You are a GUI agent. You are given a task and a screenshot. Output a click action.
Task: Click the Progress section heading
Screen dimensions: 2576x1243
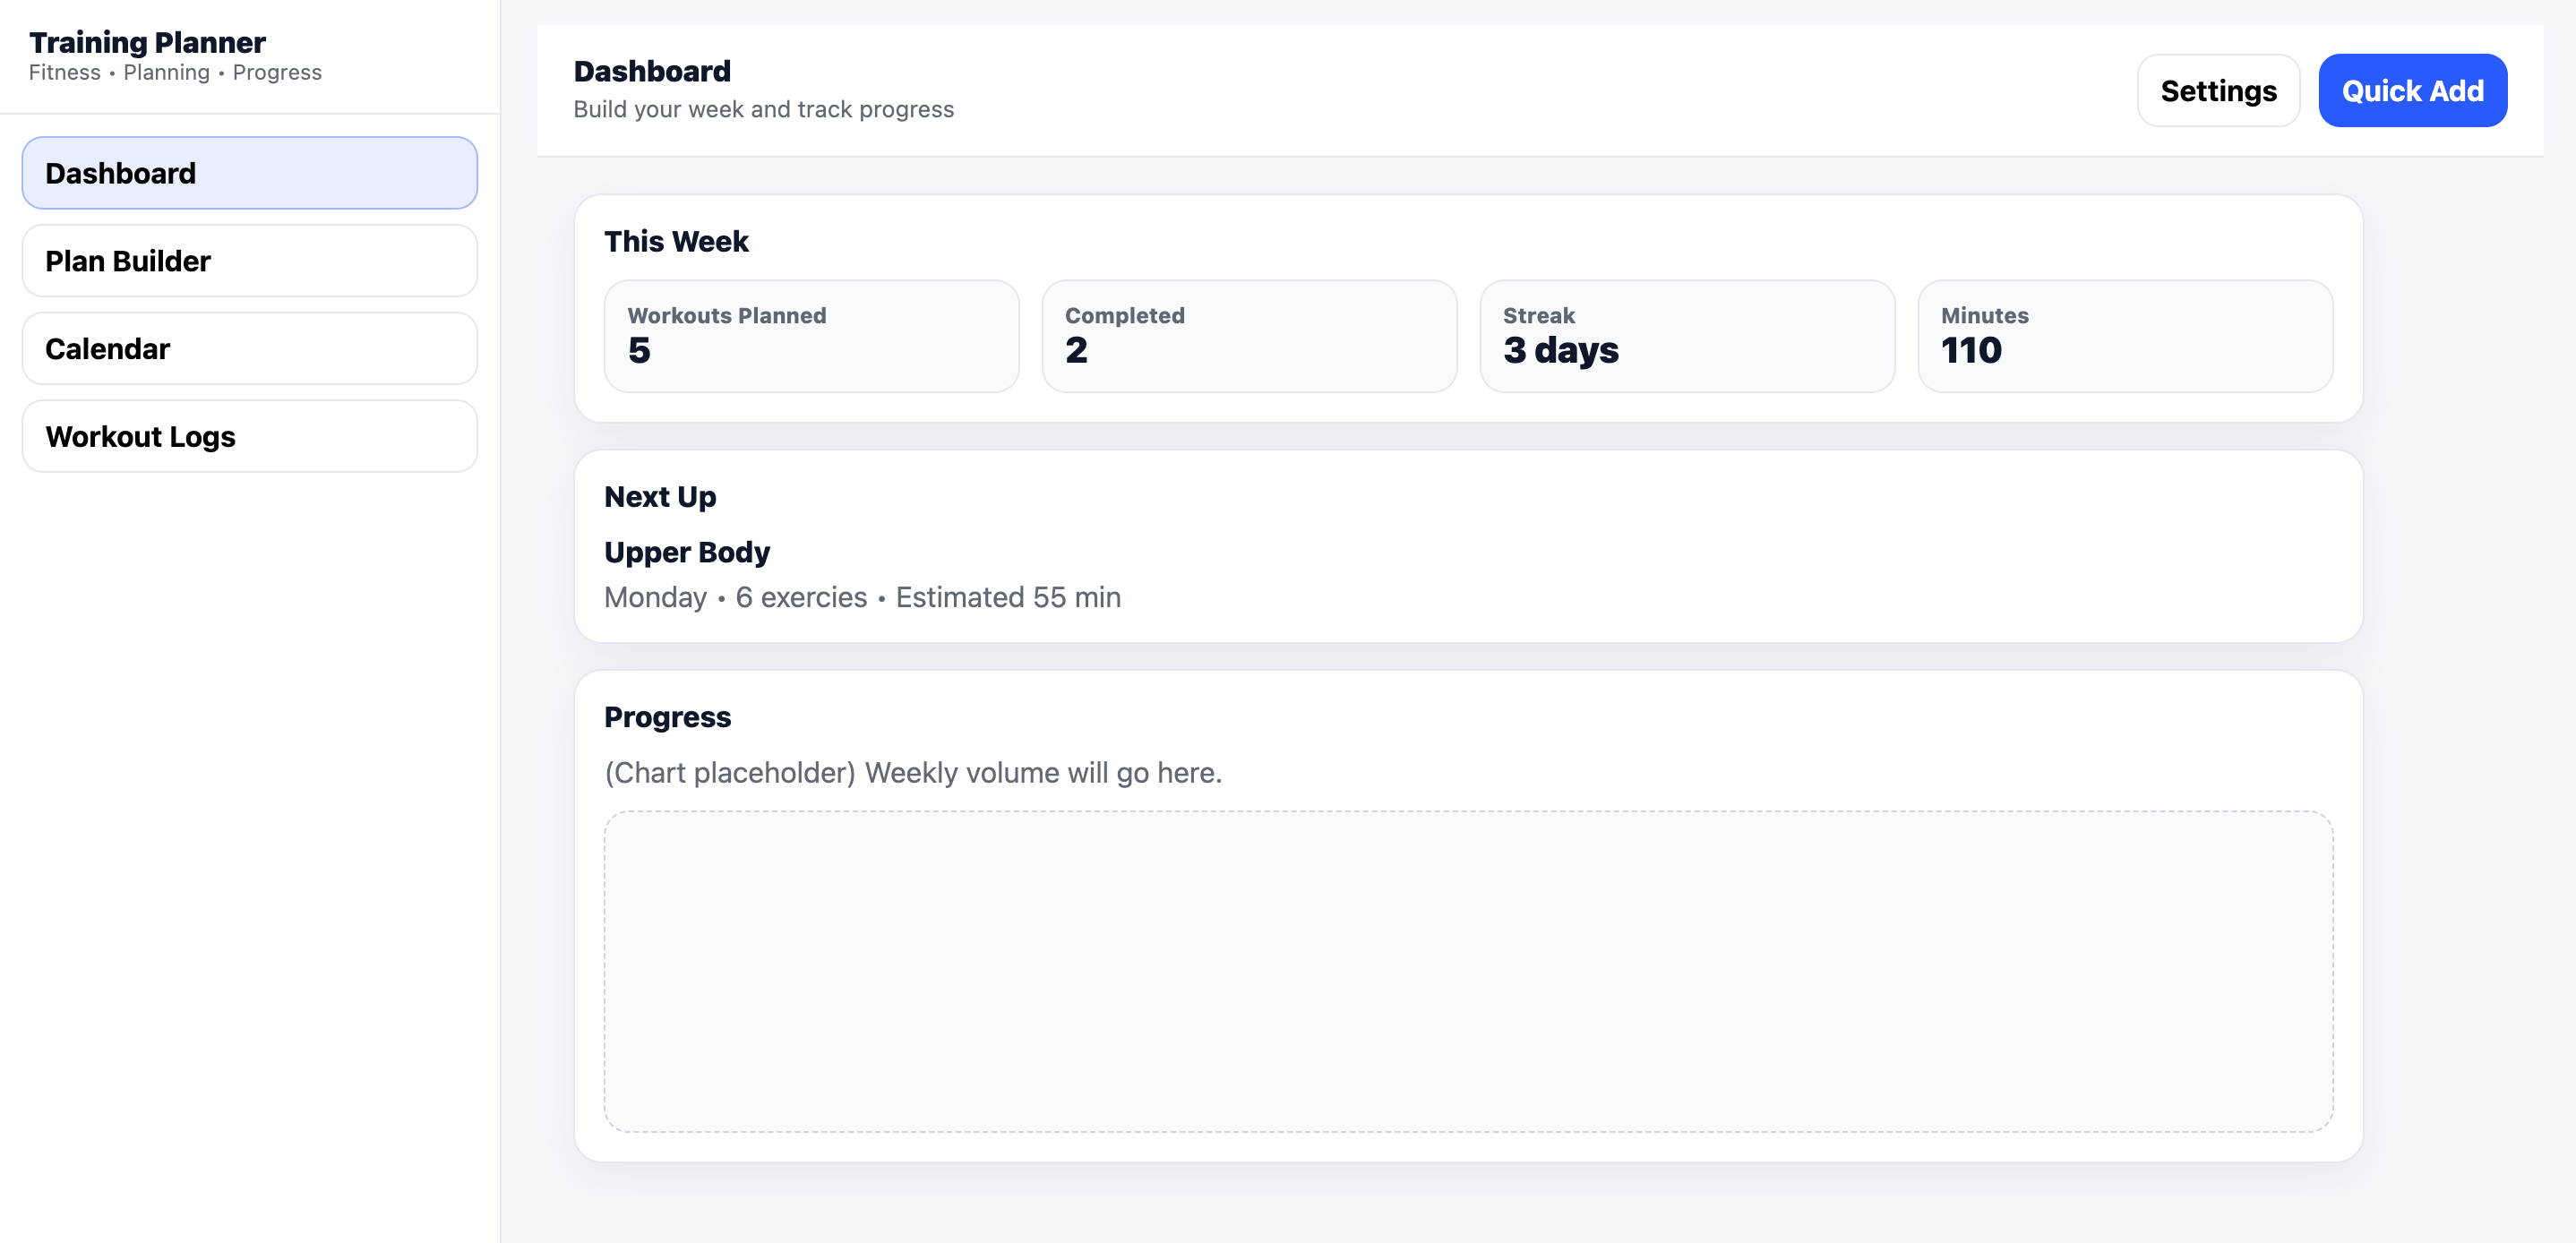667,716
